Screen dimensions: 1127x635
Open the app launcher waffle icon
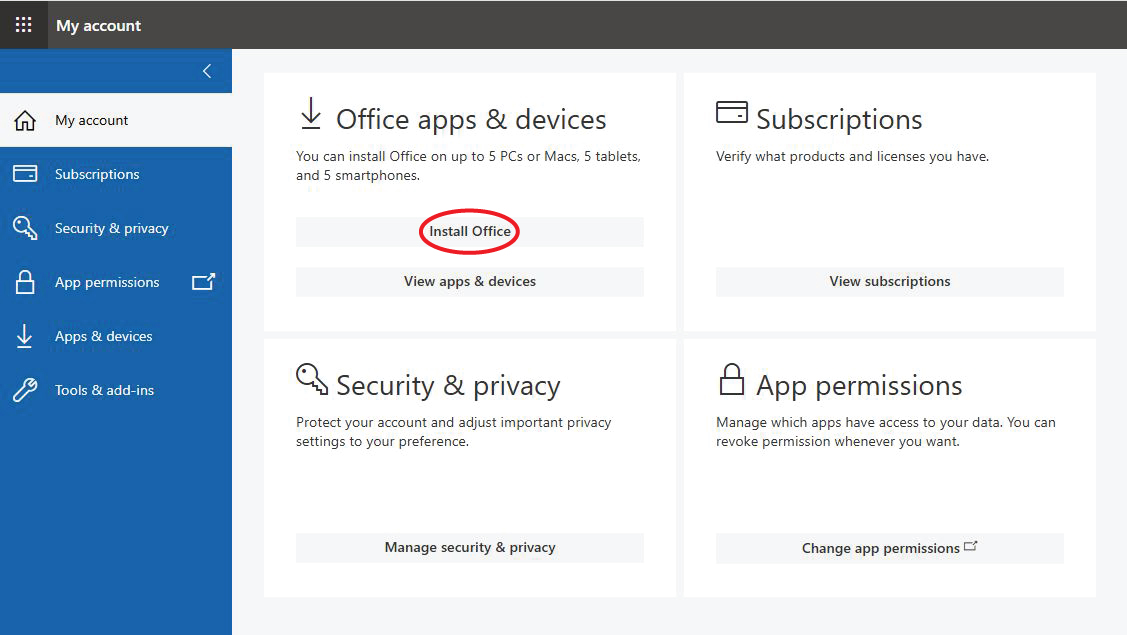pos(24,25)
